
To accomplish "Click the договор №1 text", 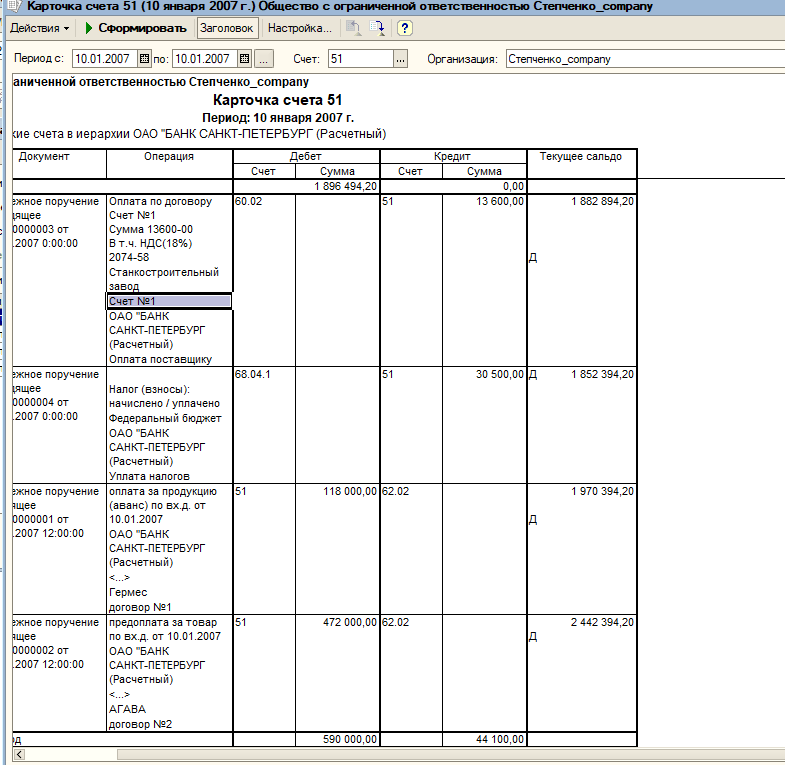I will (x=140, y=608).
